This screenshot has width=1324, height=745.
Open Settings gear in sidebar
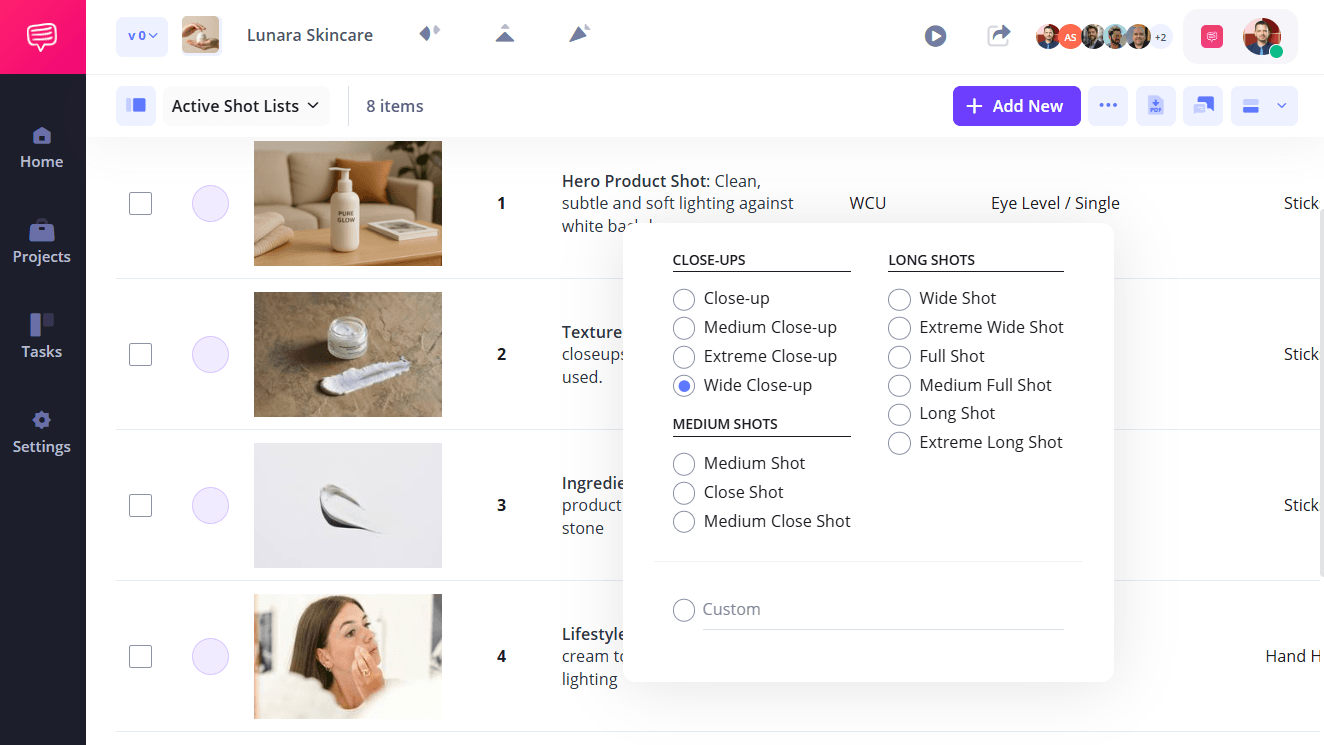[x=42, y=433]
